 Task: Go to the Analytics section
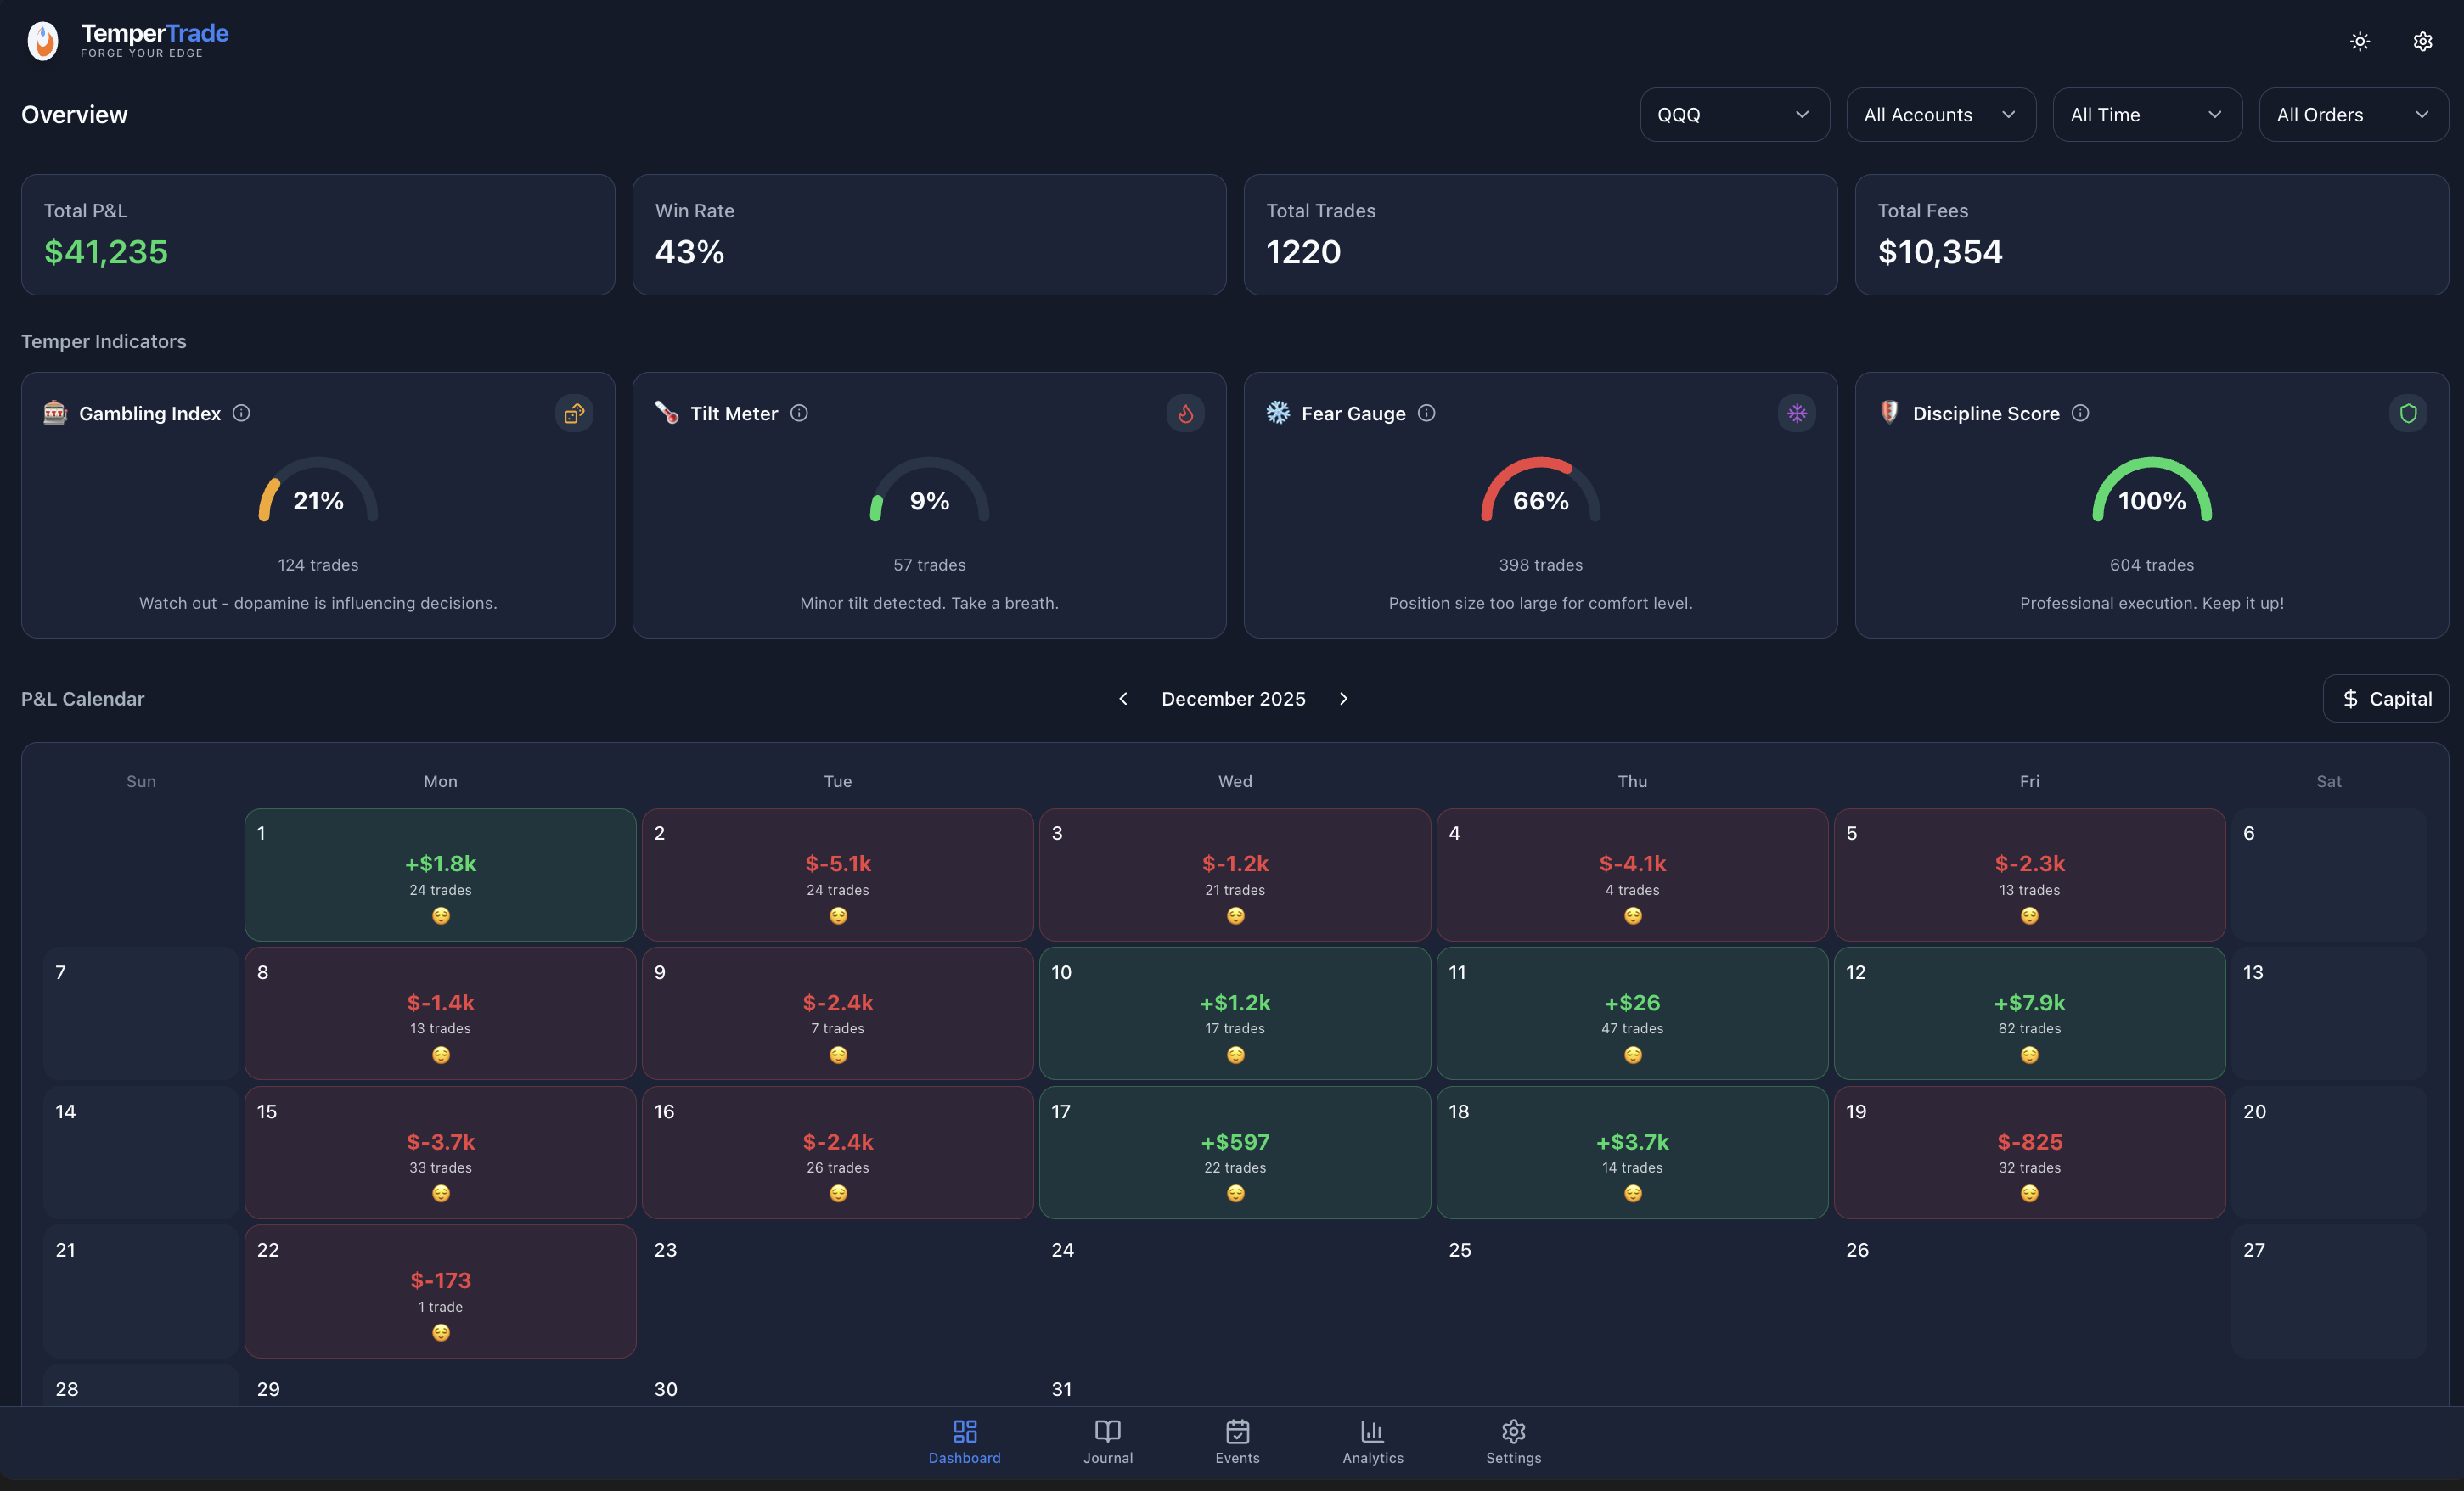point(1372,1441)
